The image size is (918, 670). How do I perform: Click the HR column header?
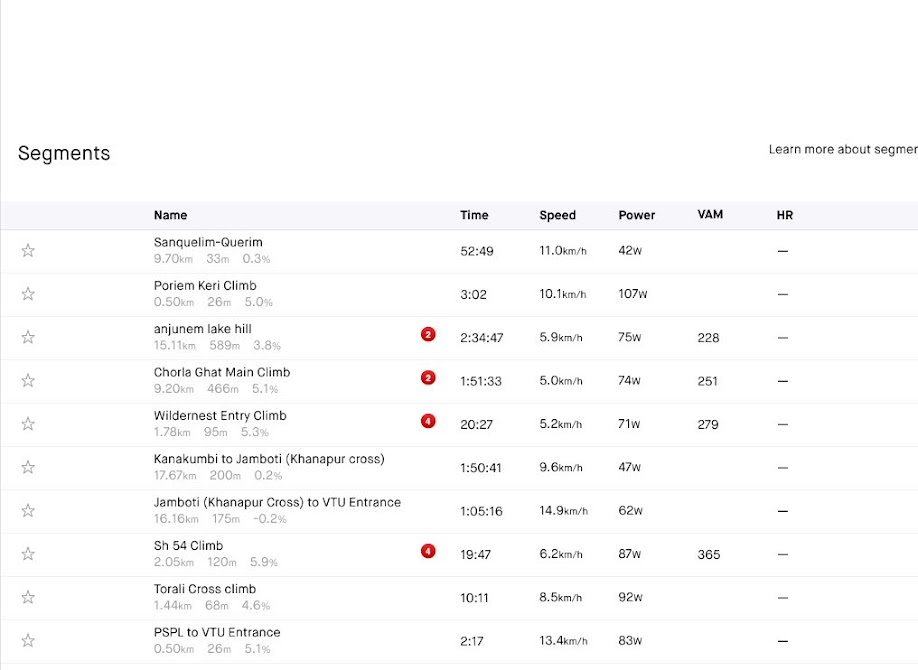click(785, 215)
